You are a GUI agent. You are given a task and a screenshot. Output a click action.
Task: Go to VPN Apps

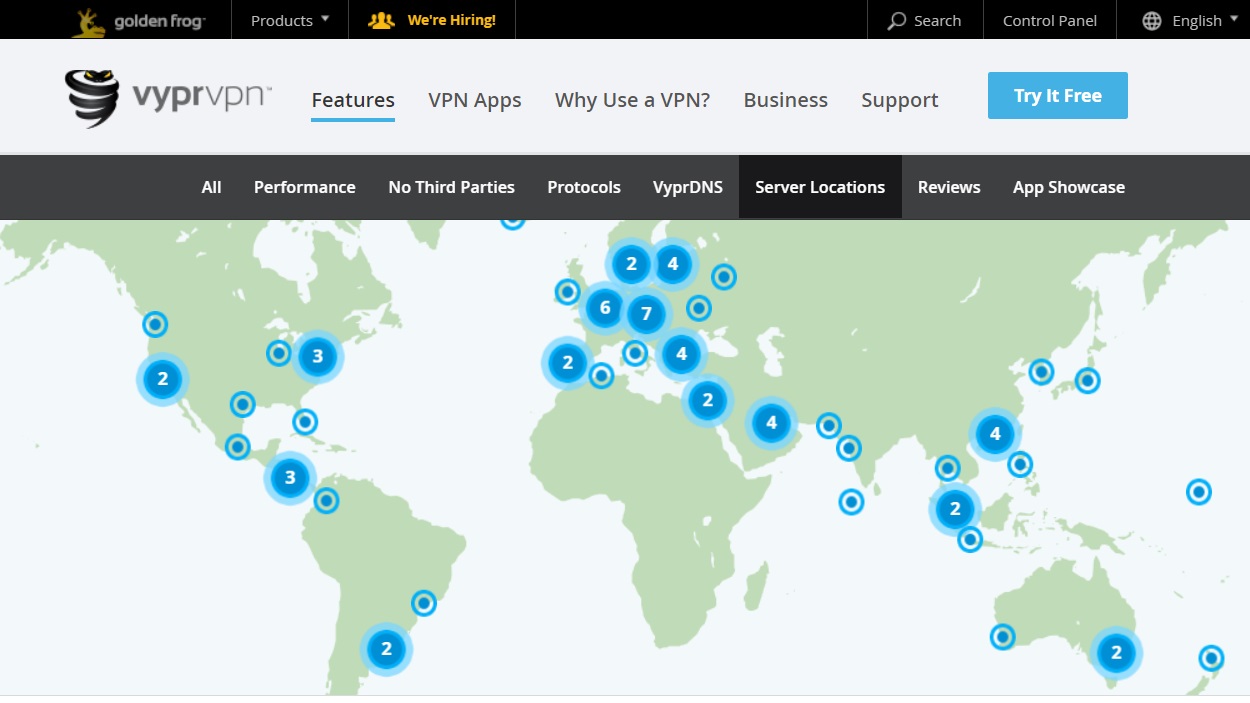[x=475, y=100]
